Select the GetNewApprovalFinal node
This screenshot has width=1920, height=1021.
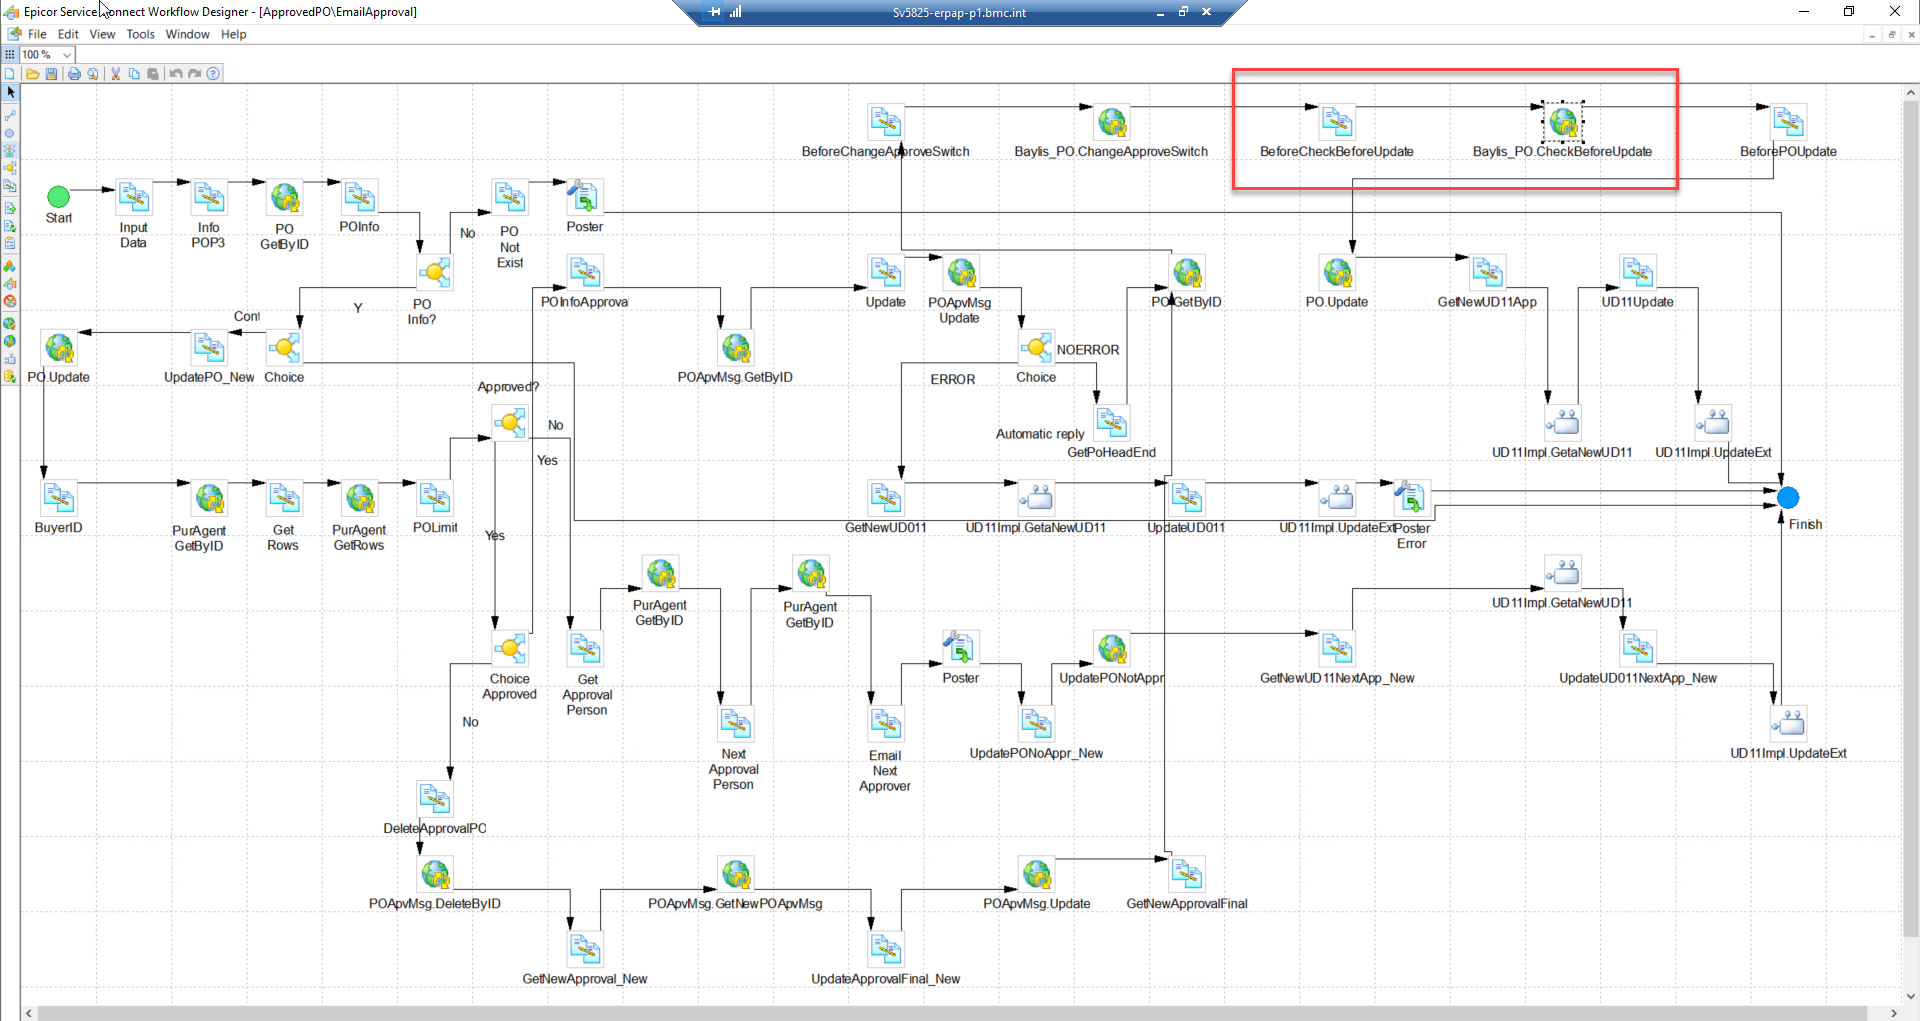[x=1187, y=874]
